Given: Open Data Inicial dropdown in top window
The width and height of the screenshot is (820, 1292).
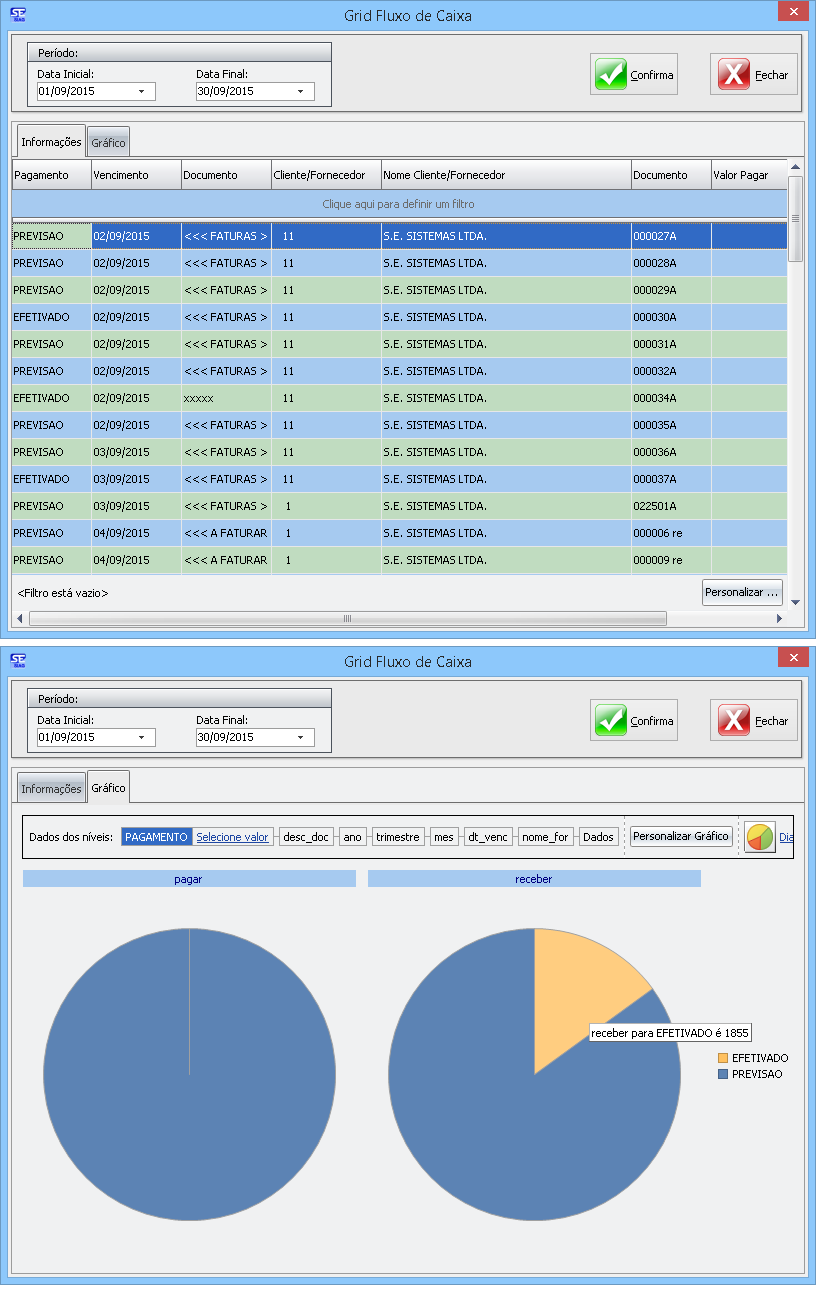Looking at the screenshot, I should pos(141,92).
